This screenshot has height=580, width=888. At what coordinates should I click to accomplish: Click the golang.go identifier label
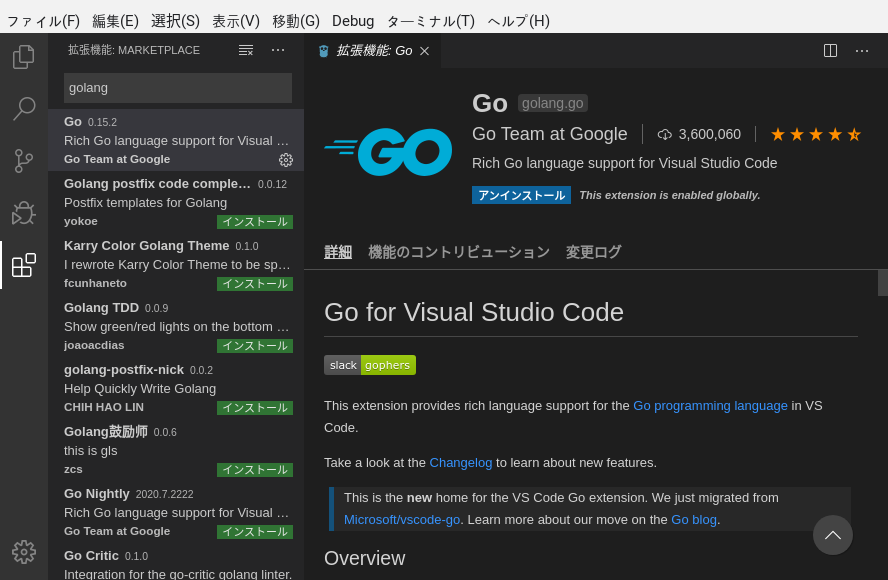click(552, 103)
